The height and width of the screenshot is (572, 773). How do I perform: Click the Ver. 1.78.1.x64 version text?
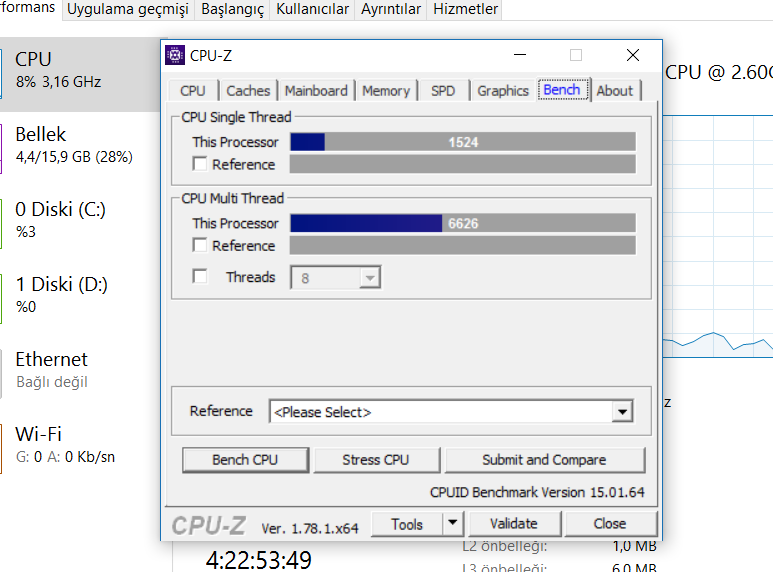coord(310,529)
